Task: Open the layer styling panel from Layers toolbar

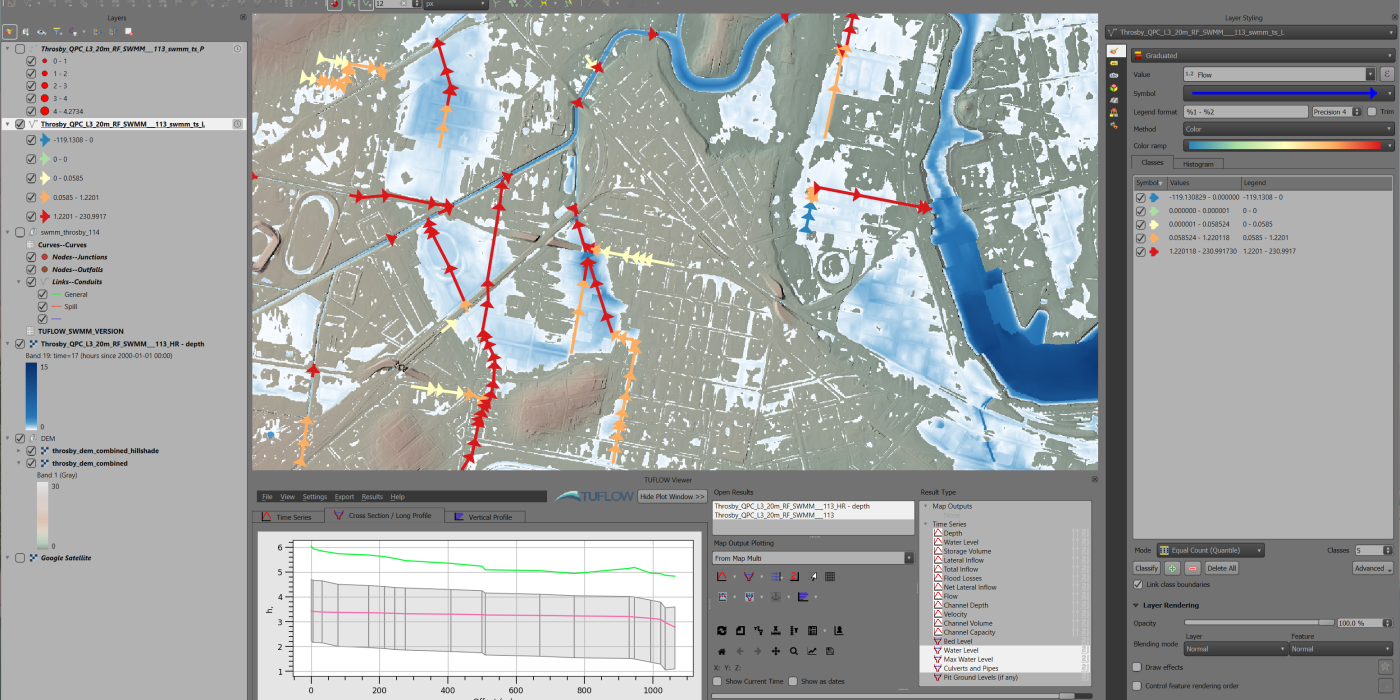Action: (x=10, y=32)
